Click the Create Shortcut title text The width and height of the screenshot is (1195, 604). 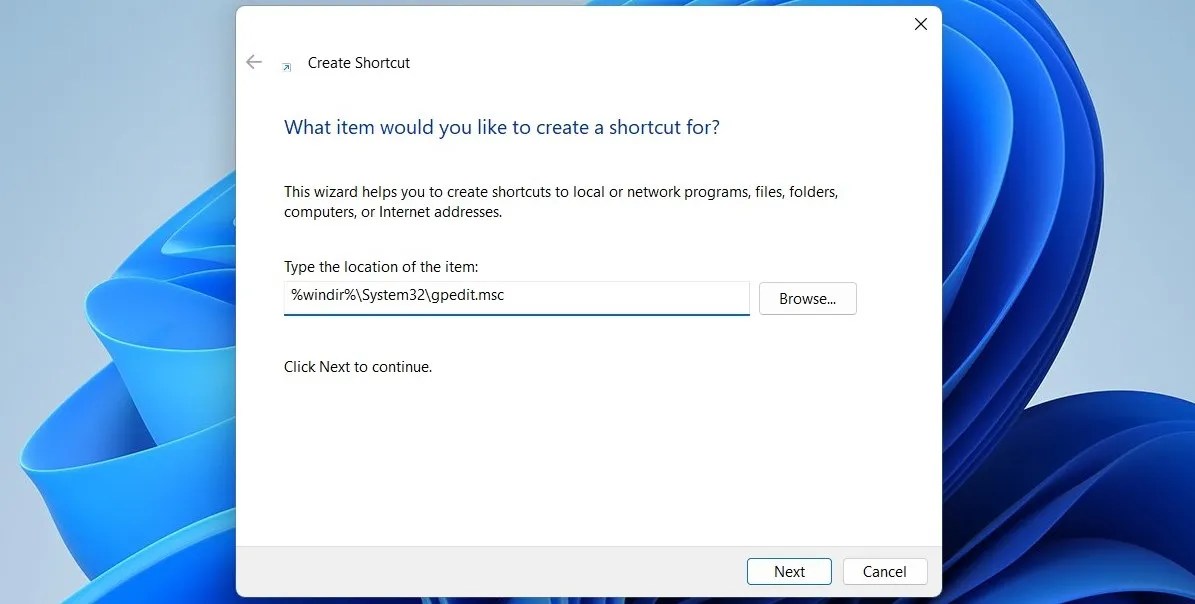point(358,63)
